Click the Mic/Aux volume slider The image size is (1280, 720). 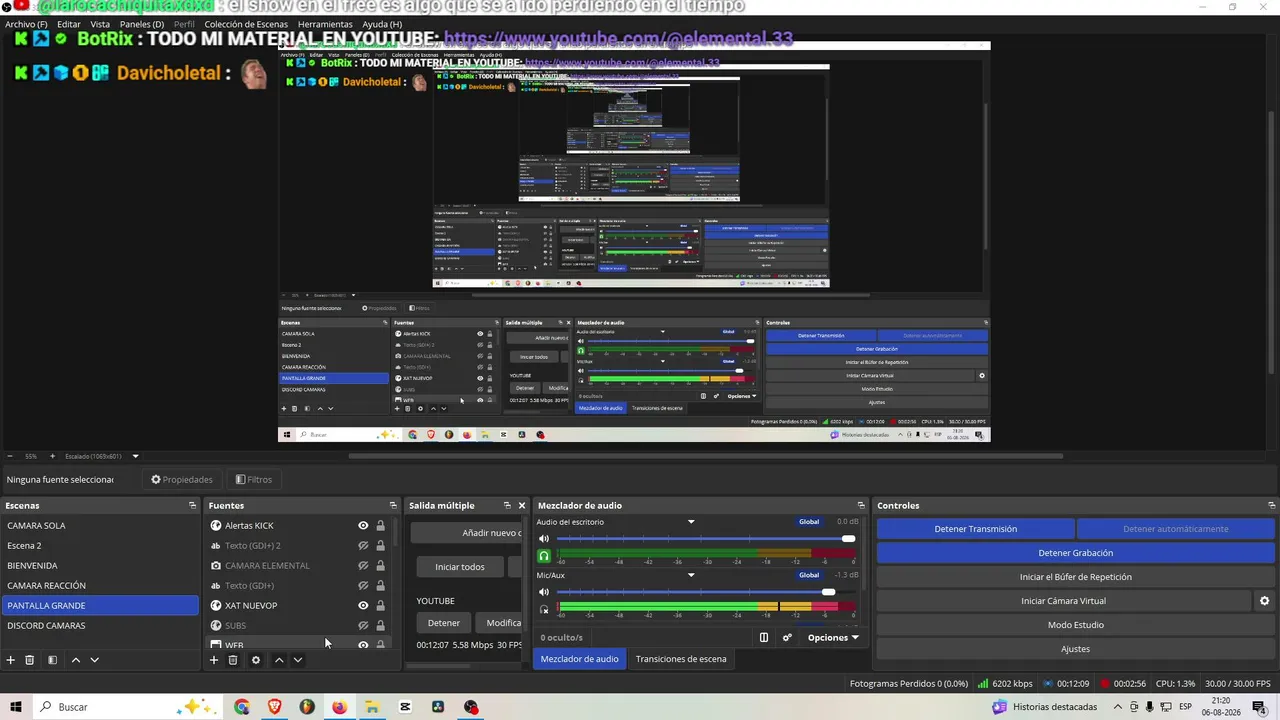[x=706, y=592]
